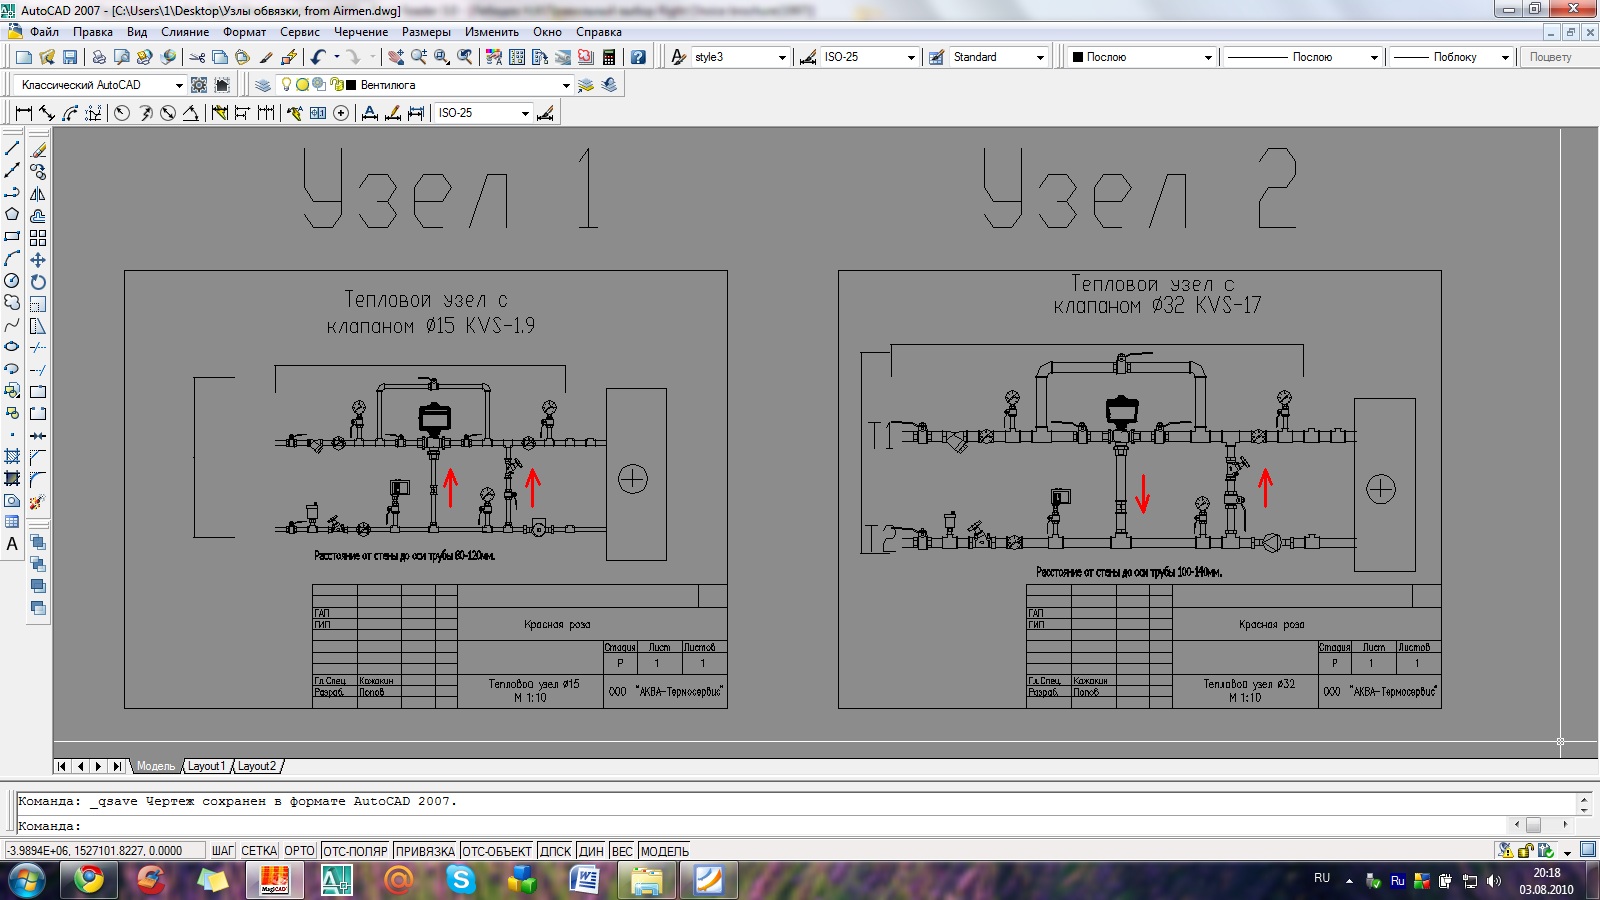
Task: Toggle ОРТО mode in status bar
Action: (x=299, y=851)
